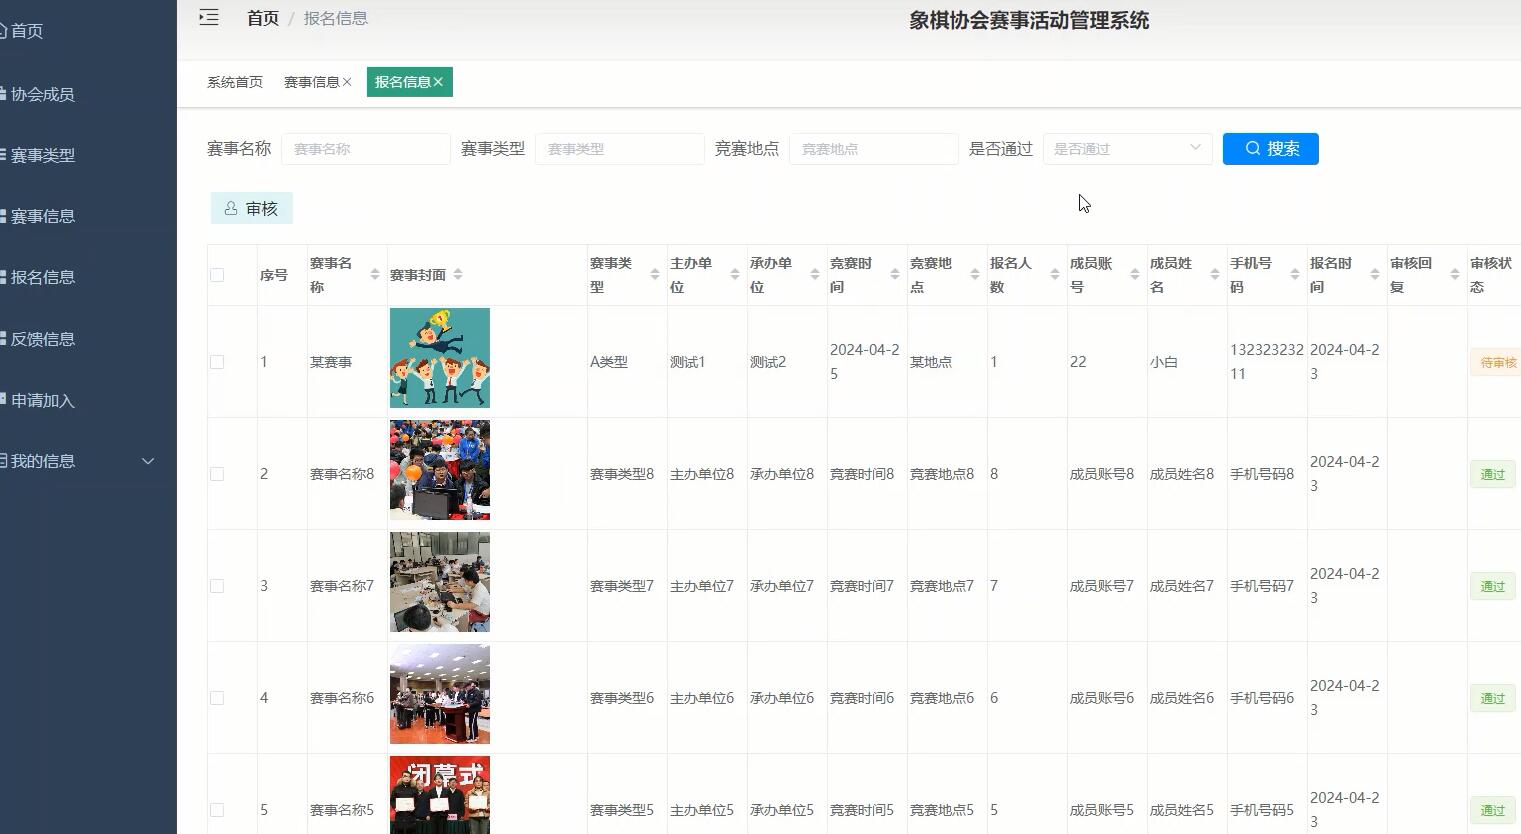Screen dimensions: 1521x834
Task: Click 通过 status tag for 赛事名称7
Action: click(1492, 586)
